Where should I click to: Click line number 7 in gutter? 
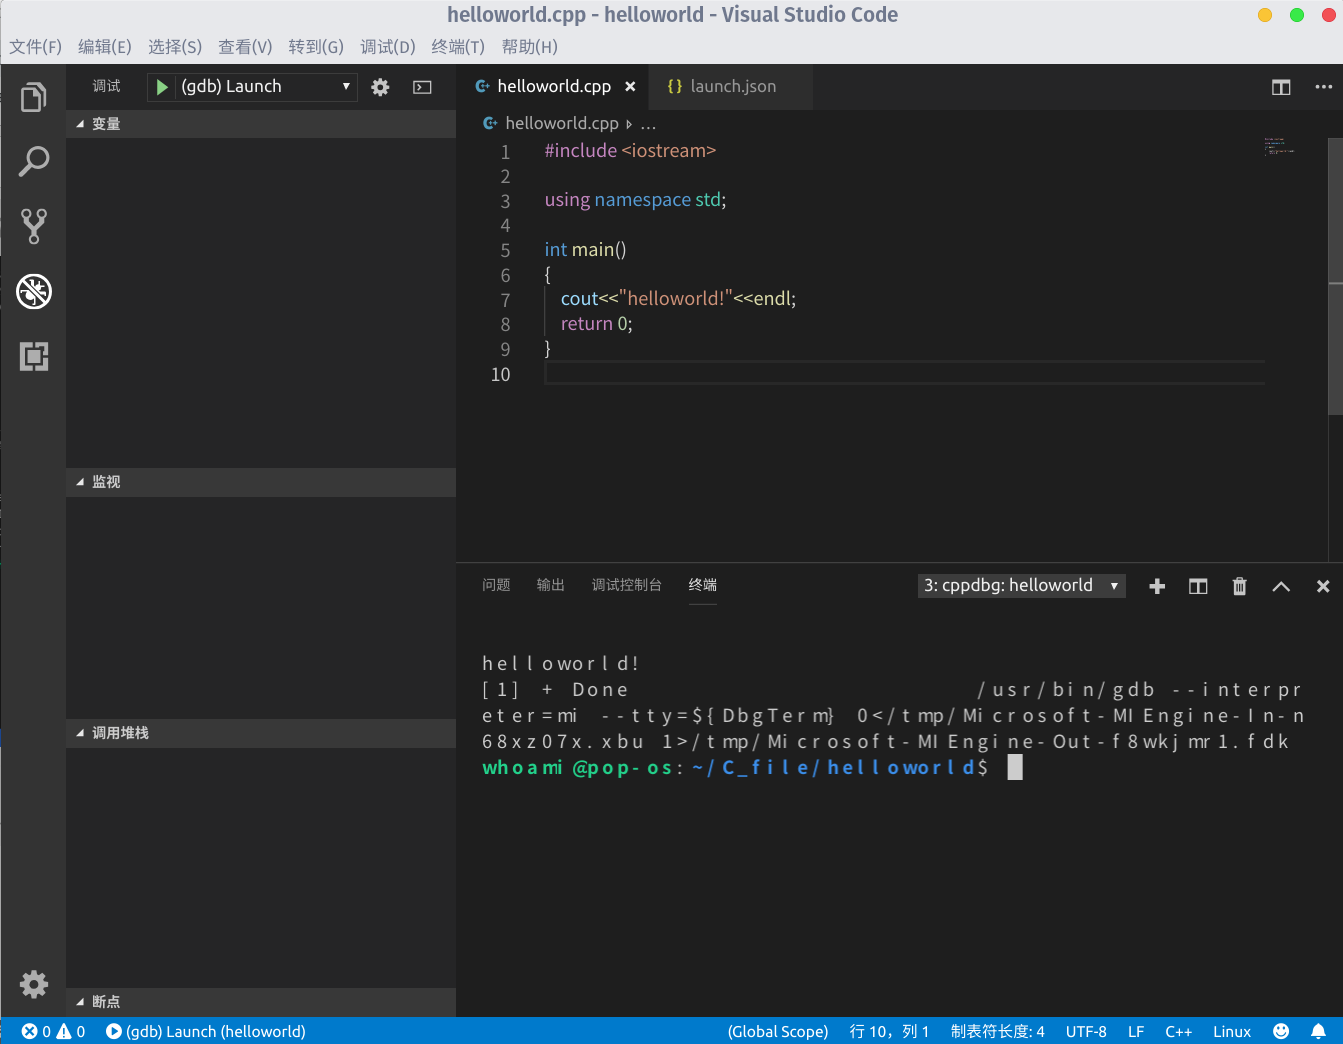pos(505,300)
